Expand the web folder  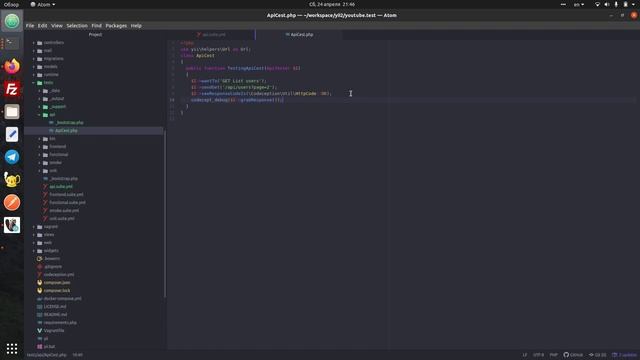(x=48, y=242)
